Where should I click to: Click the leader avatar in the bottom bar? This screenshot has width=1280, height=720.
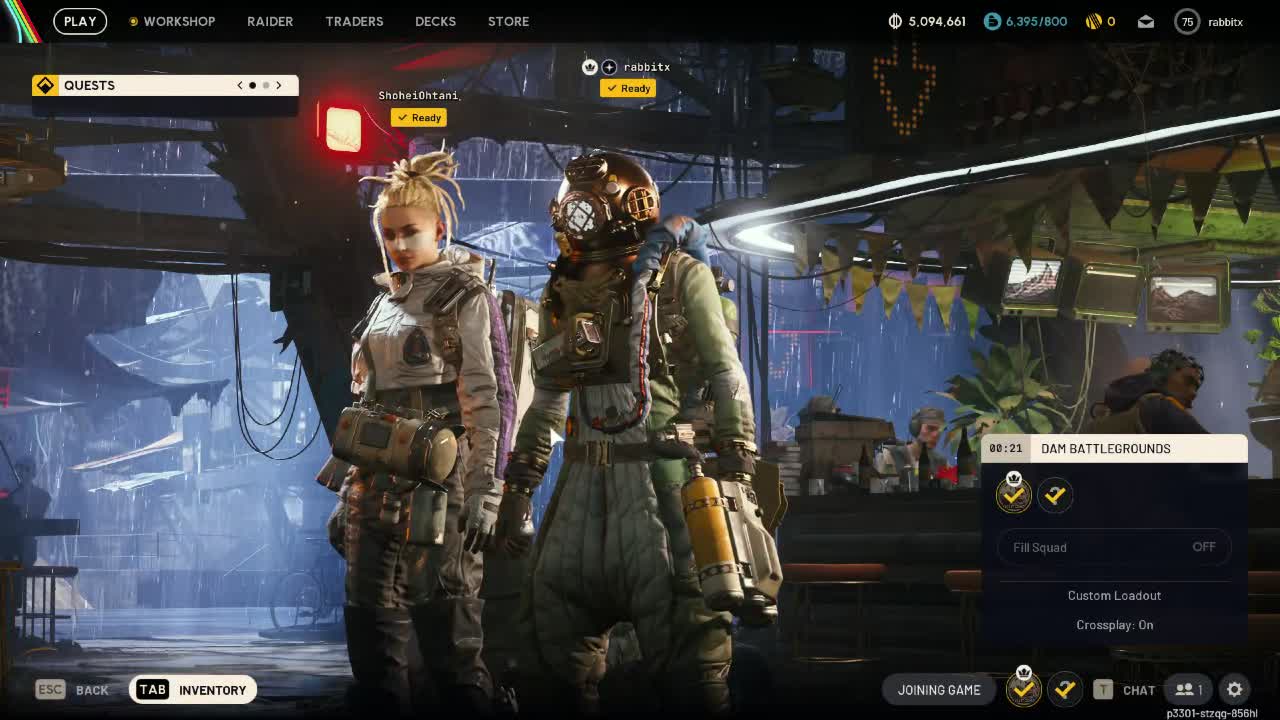tap(1023, 689)
